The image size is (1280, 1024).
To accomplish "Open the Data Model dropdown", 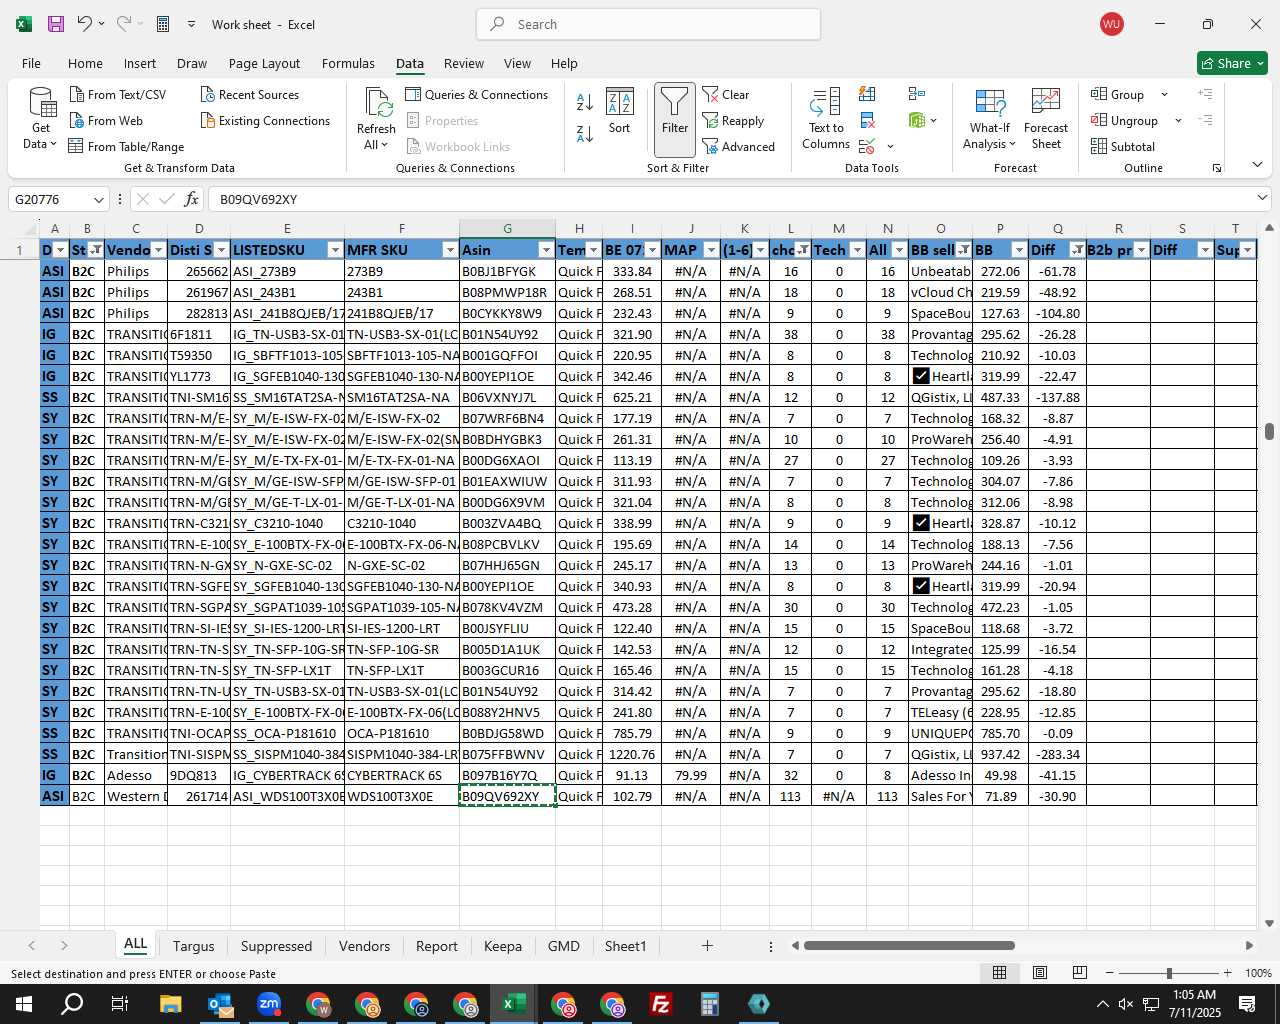I will 934,121.
